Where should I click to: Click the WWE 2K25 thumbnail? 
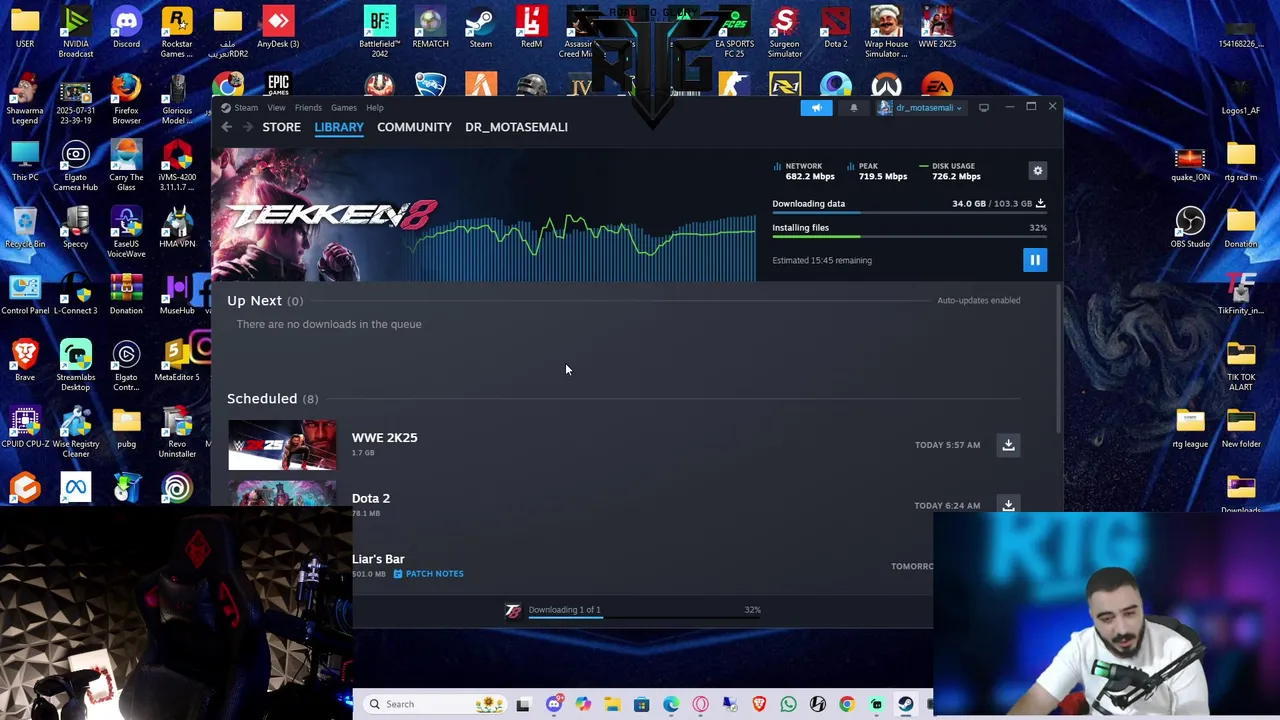point(282,445)
